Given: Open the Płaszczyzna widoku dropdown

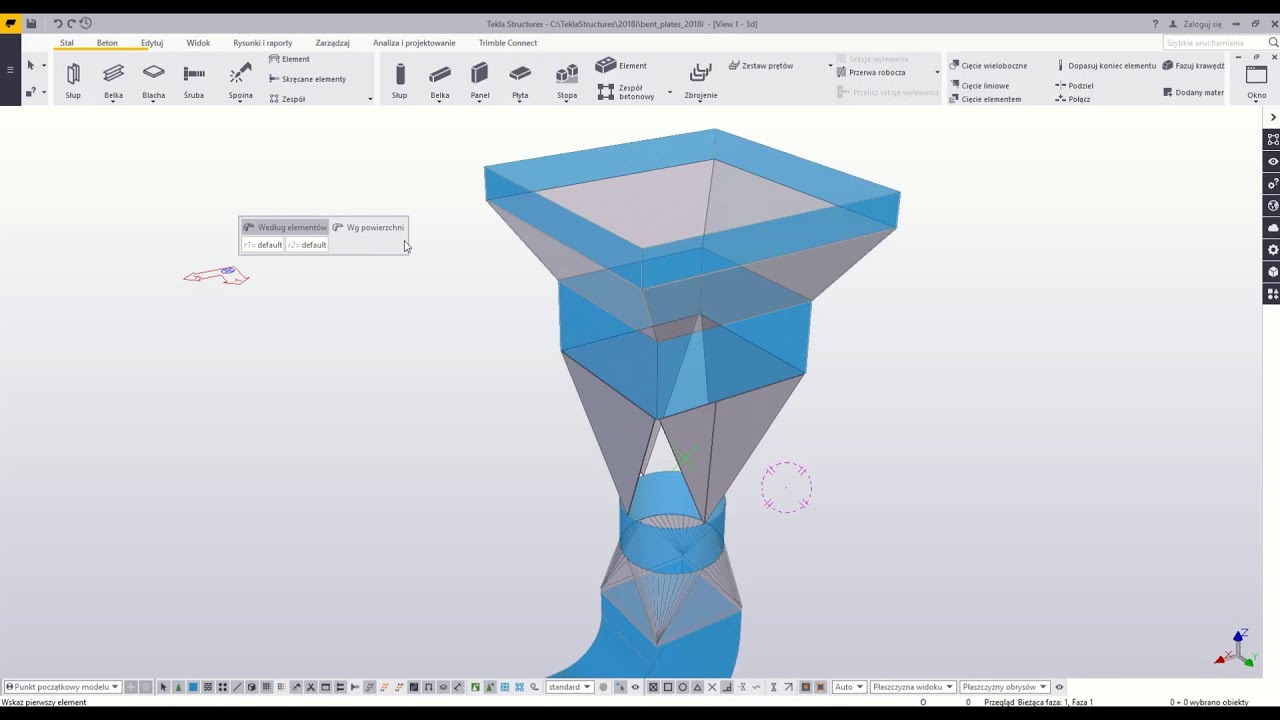Looking at the screenshot, I should (912, 687).
